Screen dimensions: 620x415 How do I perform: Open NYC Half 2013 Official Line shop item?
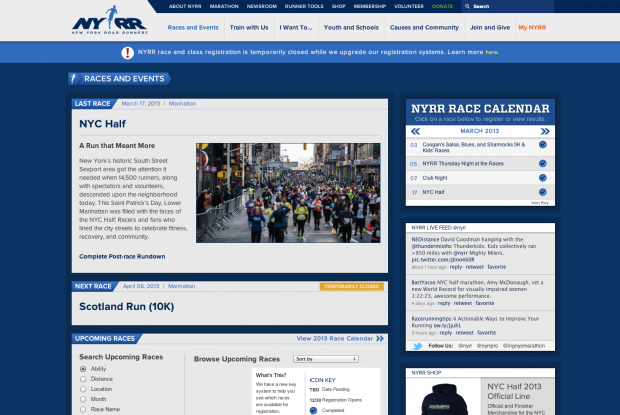pos(514,391)
